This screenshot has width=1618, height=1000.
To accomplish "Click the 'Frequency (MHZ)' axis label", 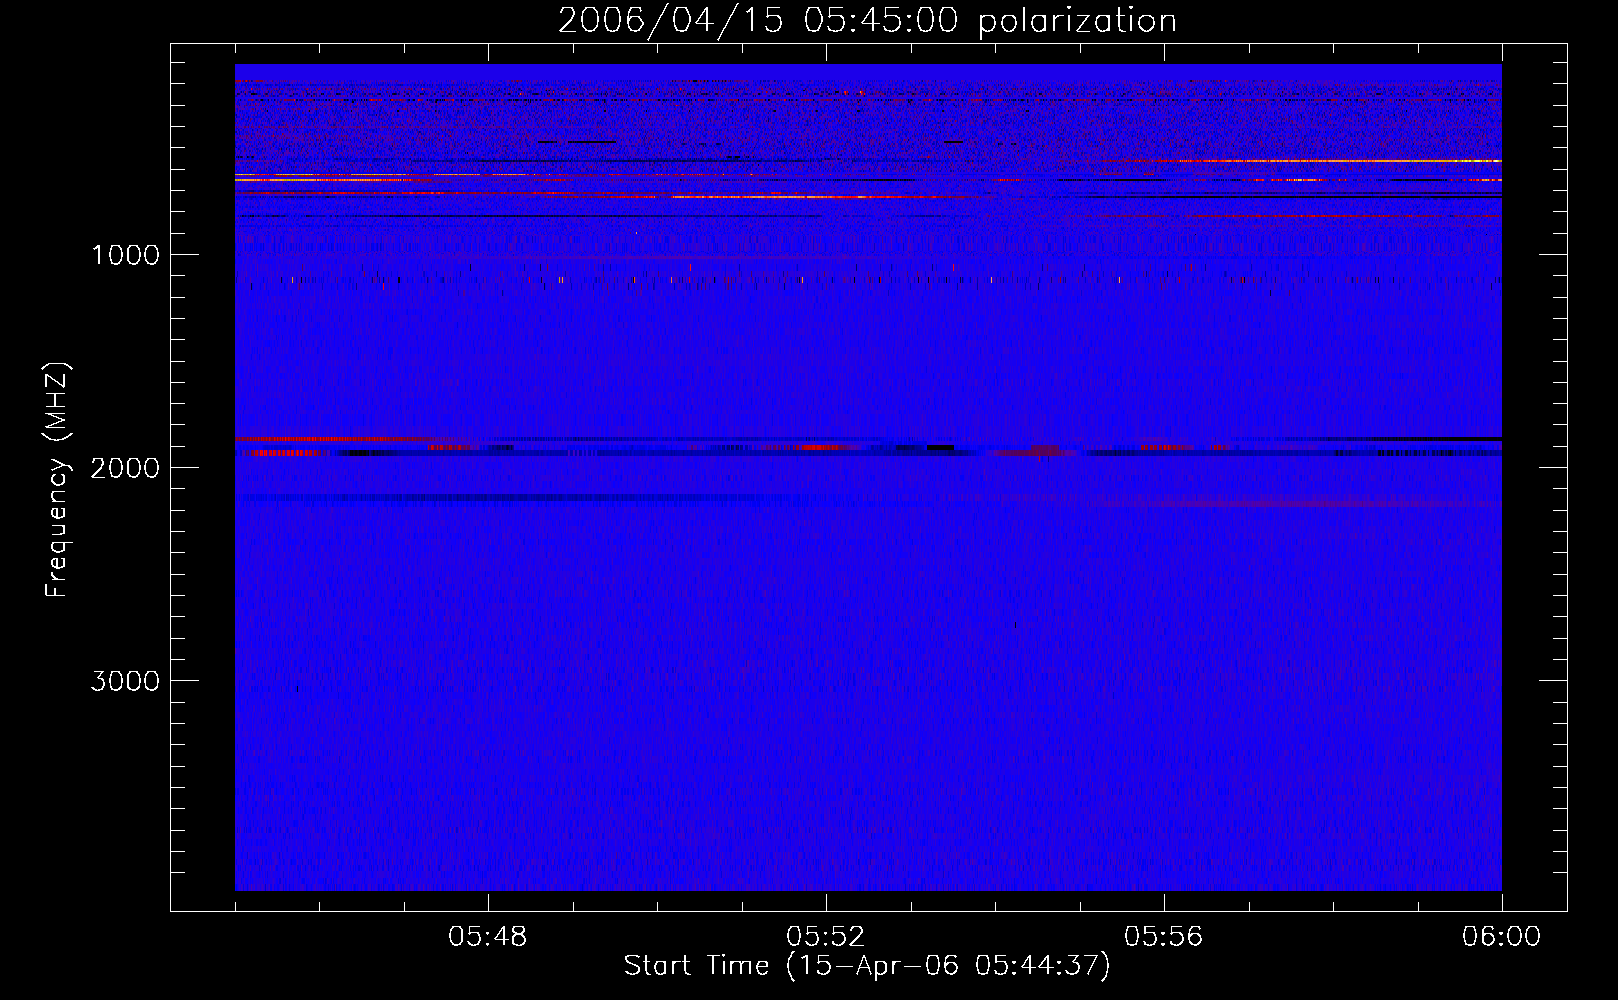I will click(58, 480).
